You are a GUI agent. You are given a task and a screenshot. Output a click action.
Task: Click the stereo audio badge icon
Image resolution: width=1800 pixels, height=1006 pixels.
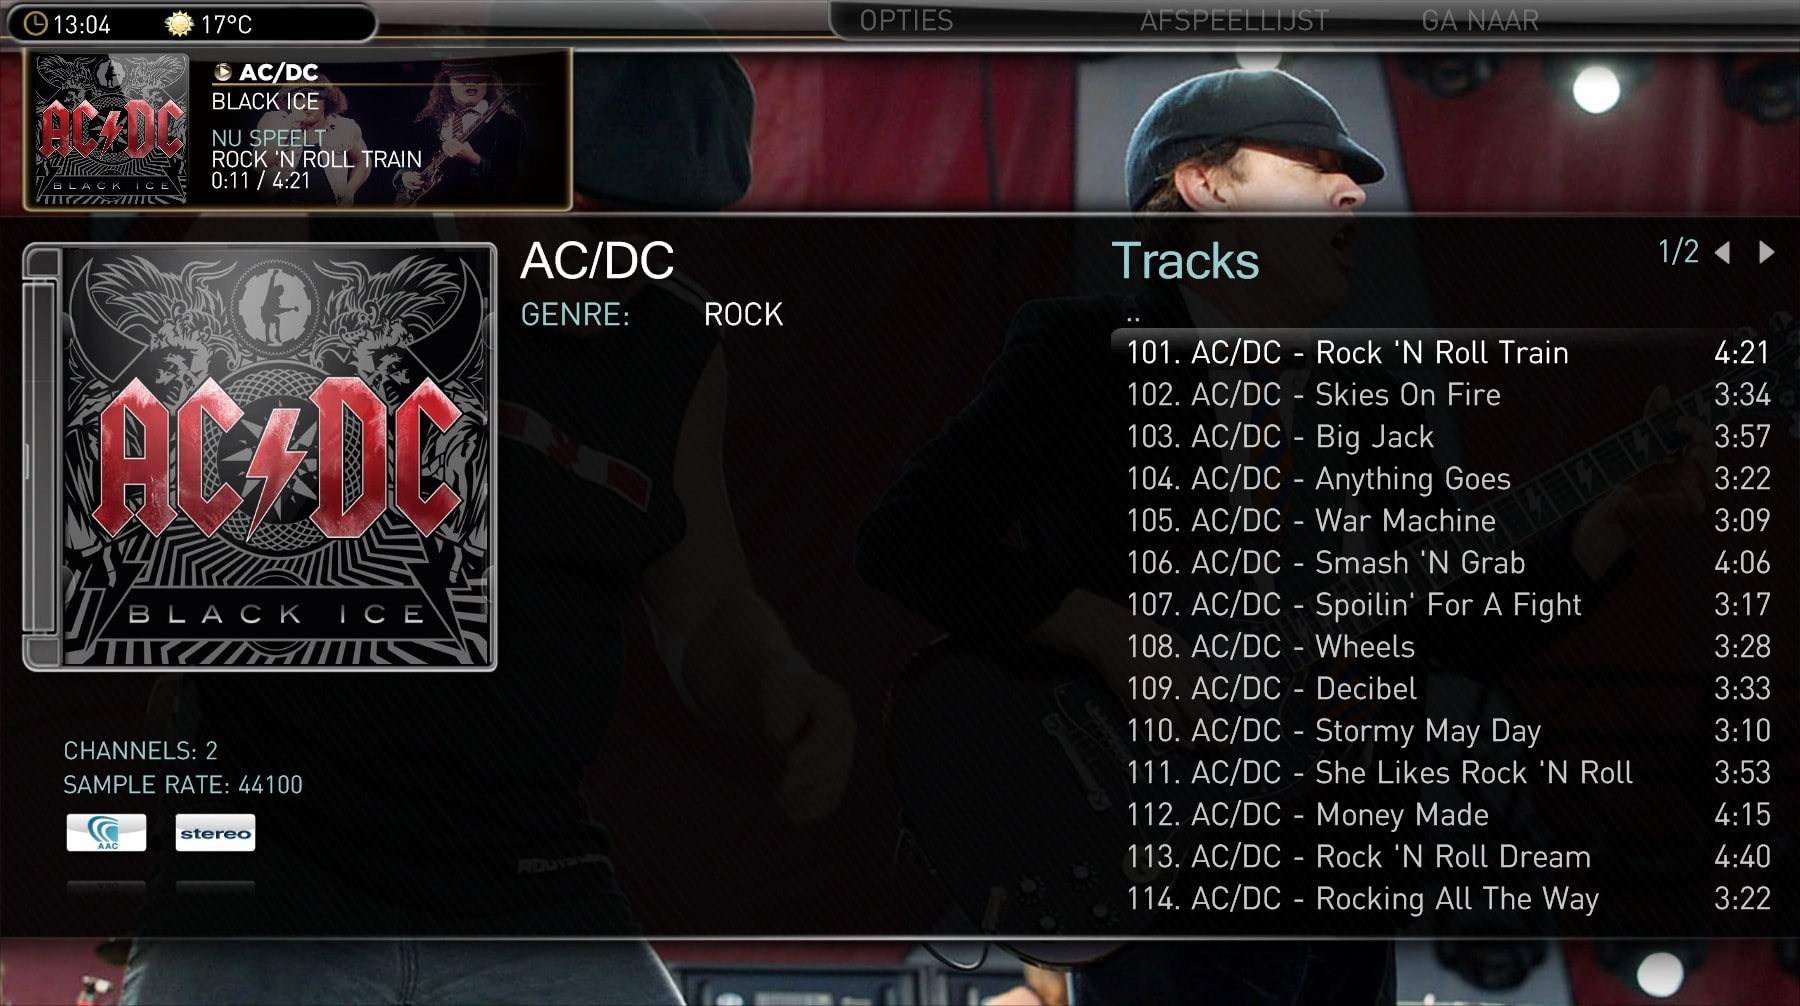tap(215, 832)
